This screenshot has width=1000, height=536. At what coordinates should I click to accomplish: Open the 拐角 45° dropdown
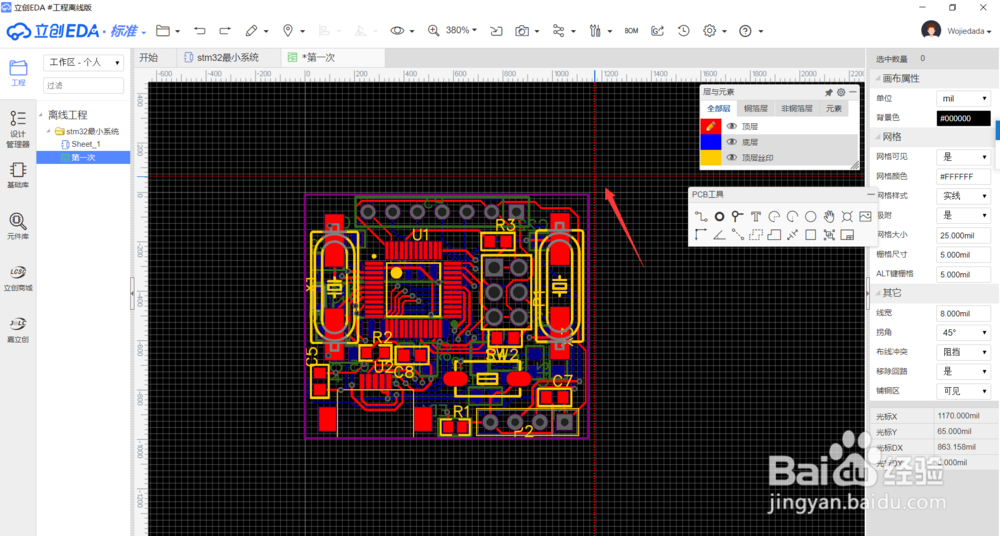[963, 332]
